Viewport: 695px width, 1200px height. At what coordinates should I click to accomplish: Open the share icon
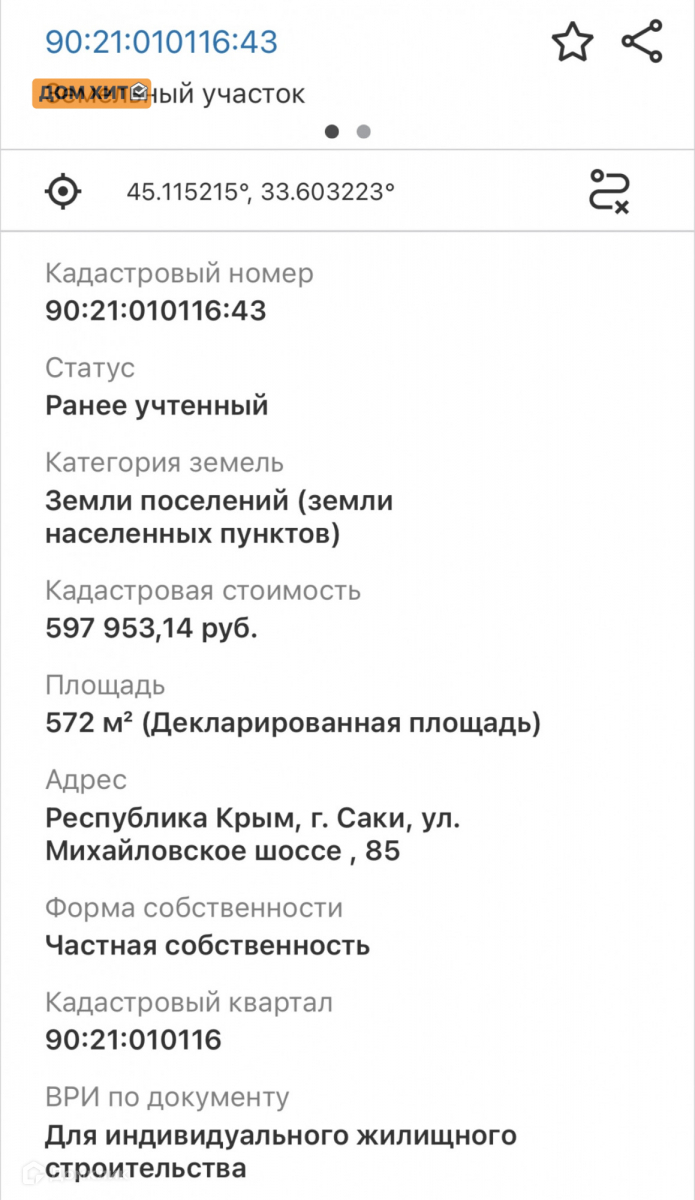(x=641, y=41)
